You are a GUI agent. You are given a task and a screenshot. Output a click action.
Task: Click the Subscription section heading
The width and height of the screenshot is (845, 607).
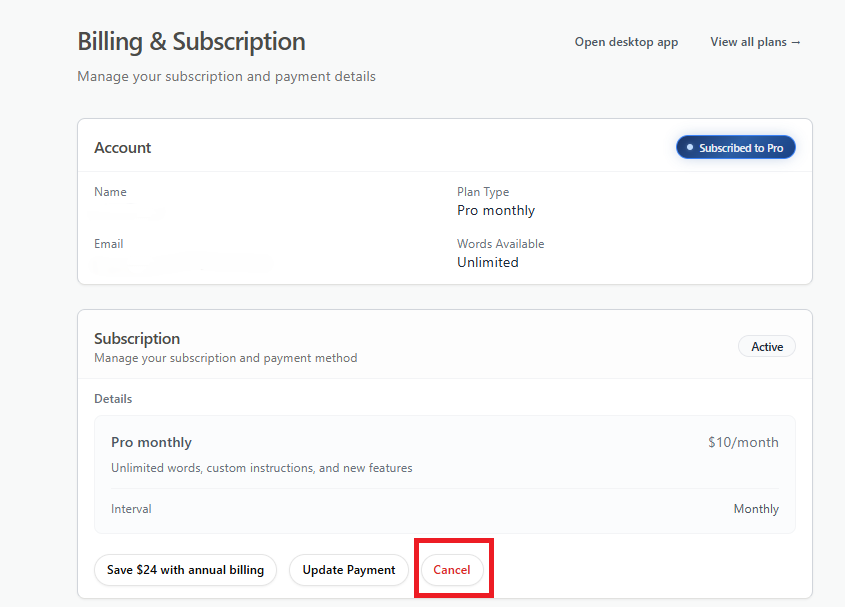tap(137, 339)
